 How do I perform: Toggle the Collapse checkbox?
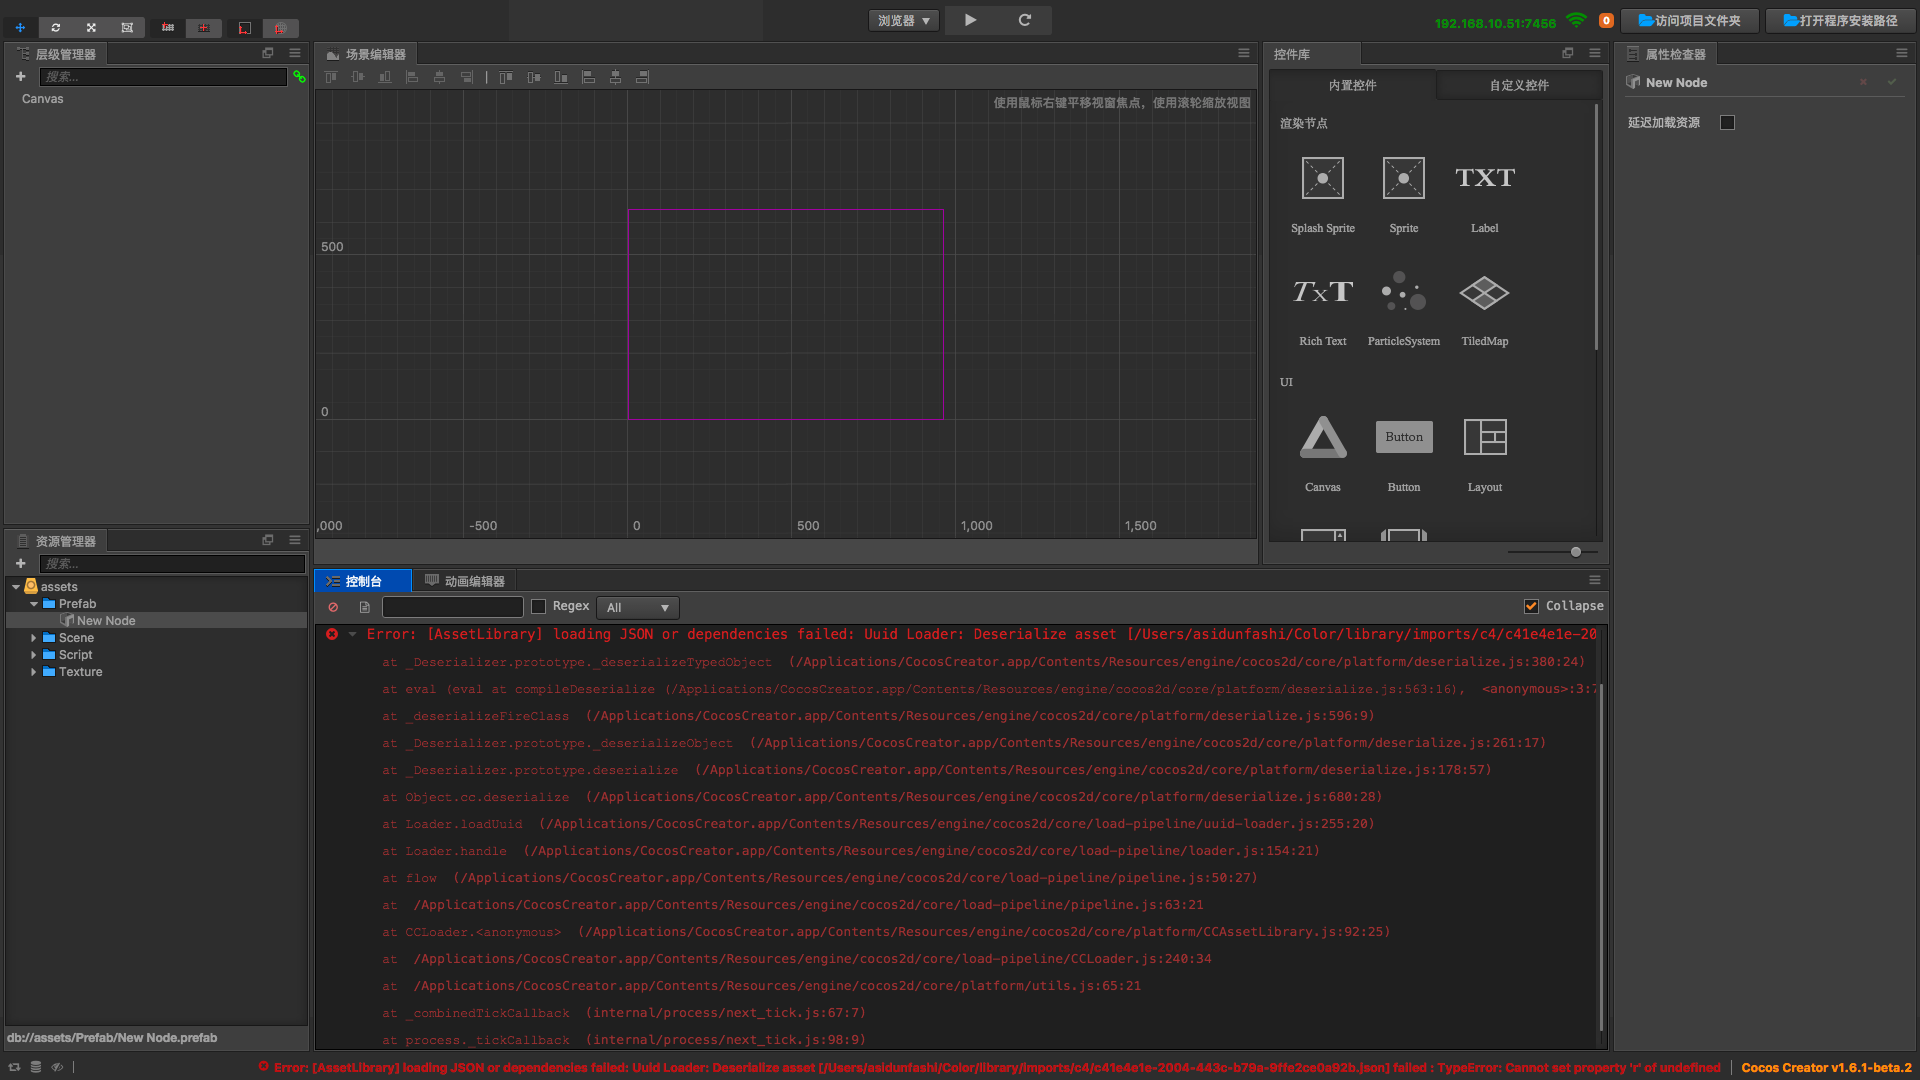click(x=1531, y=606)
